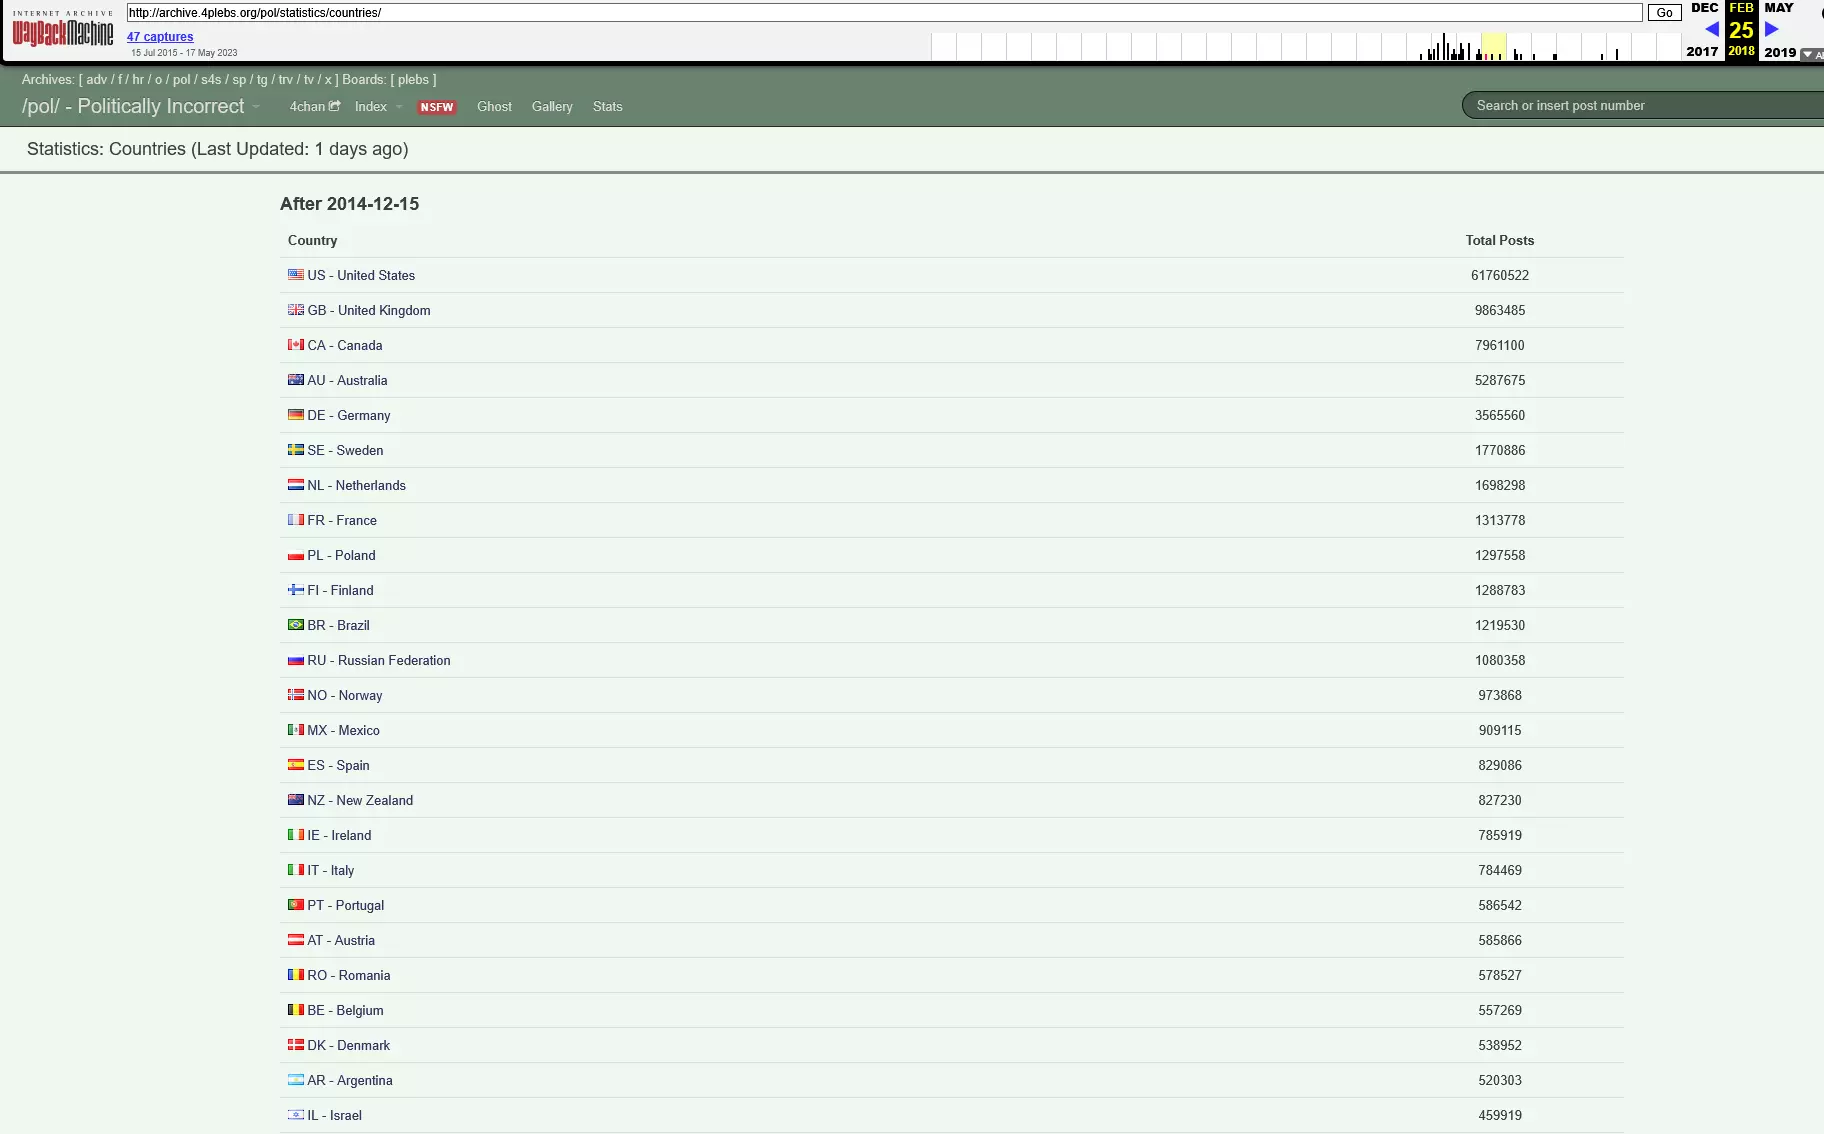This screenshot has height=1134, width=1824.
Task: Select the DEC month label
Action: pyautogui.click(x=1704, y=8)
